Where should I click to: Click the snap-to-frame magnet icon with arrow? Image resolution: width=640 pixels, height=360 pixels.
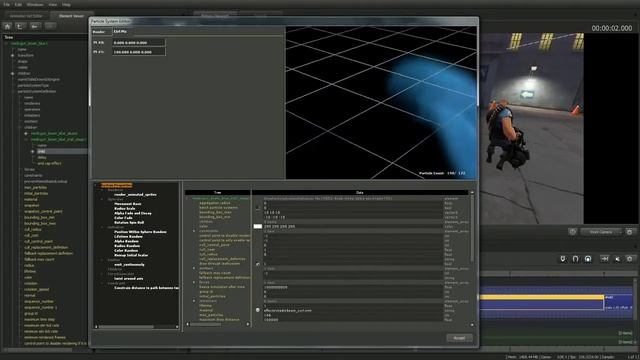coord(563,259)
